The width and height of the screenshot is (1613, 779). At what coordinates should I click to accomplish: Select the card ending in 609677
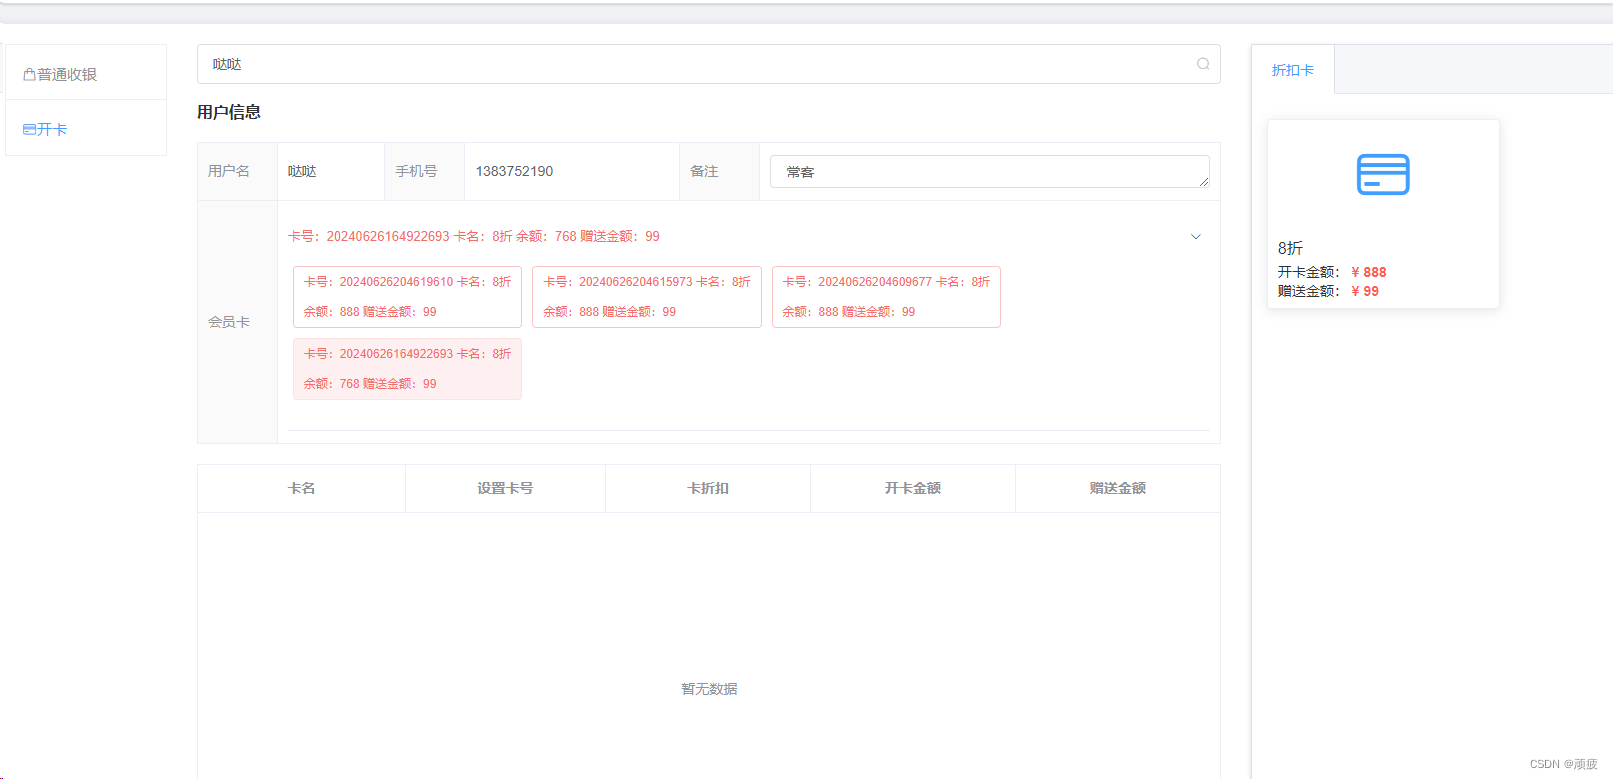[x=886, y=297]
